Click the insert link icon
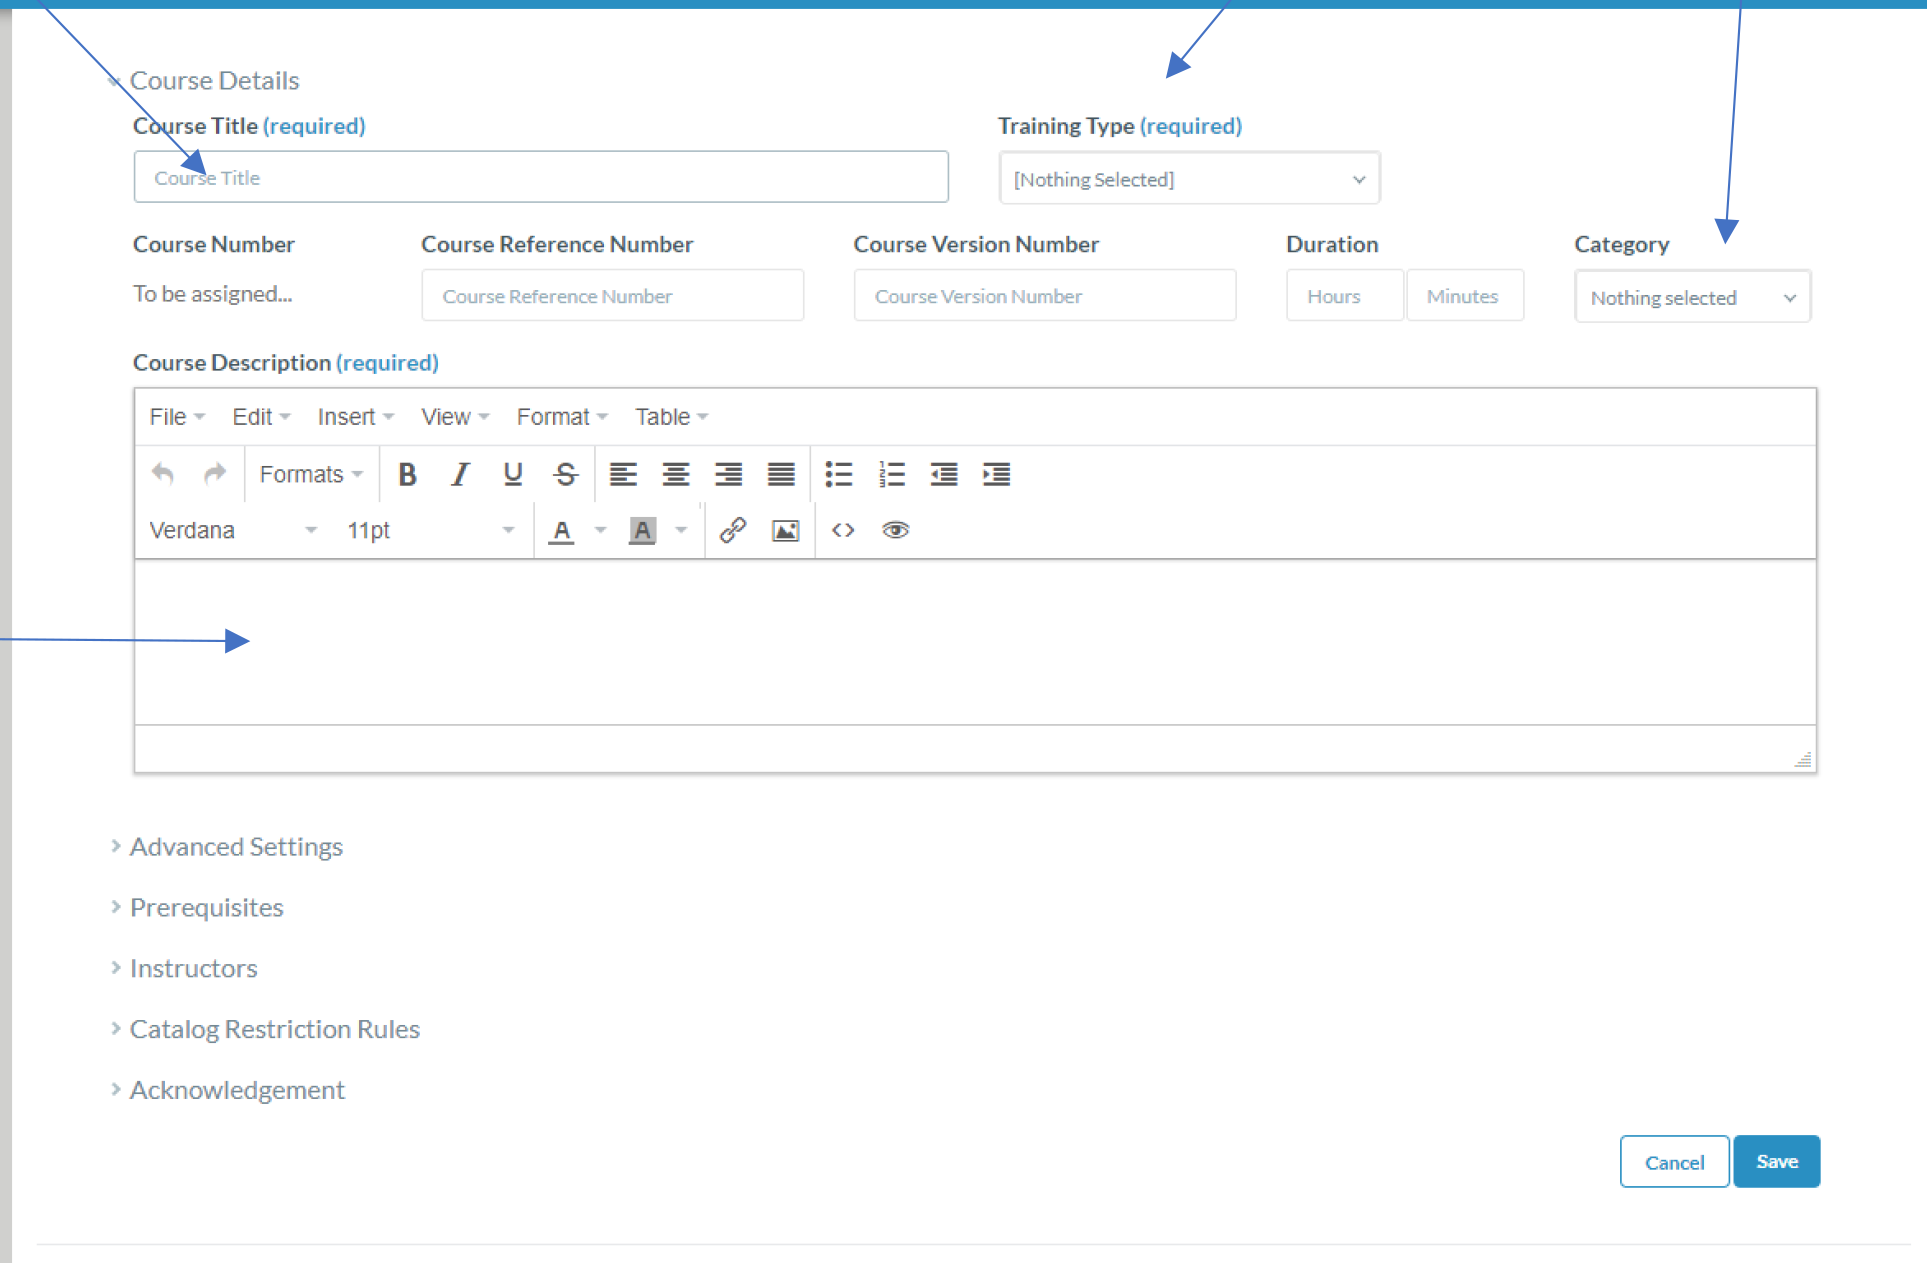 click(x=733, y=530)
